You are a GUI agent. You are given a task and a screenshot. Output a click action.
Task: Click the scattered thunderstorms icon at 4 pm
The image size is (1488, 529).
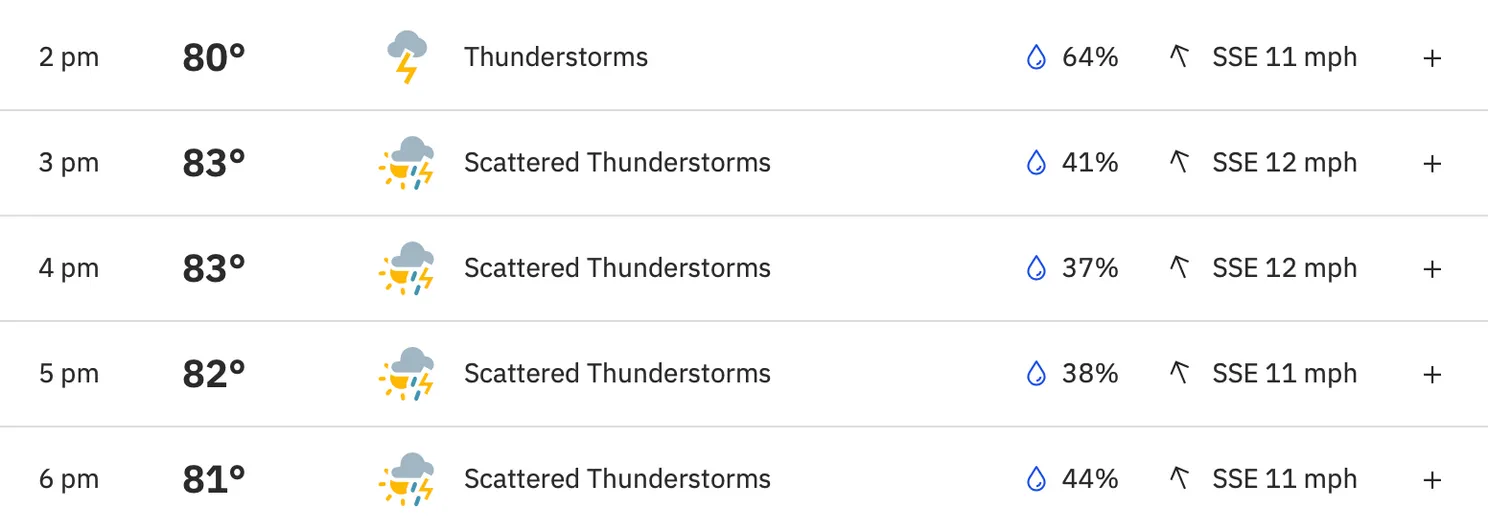tap(407, 268)
